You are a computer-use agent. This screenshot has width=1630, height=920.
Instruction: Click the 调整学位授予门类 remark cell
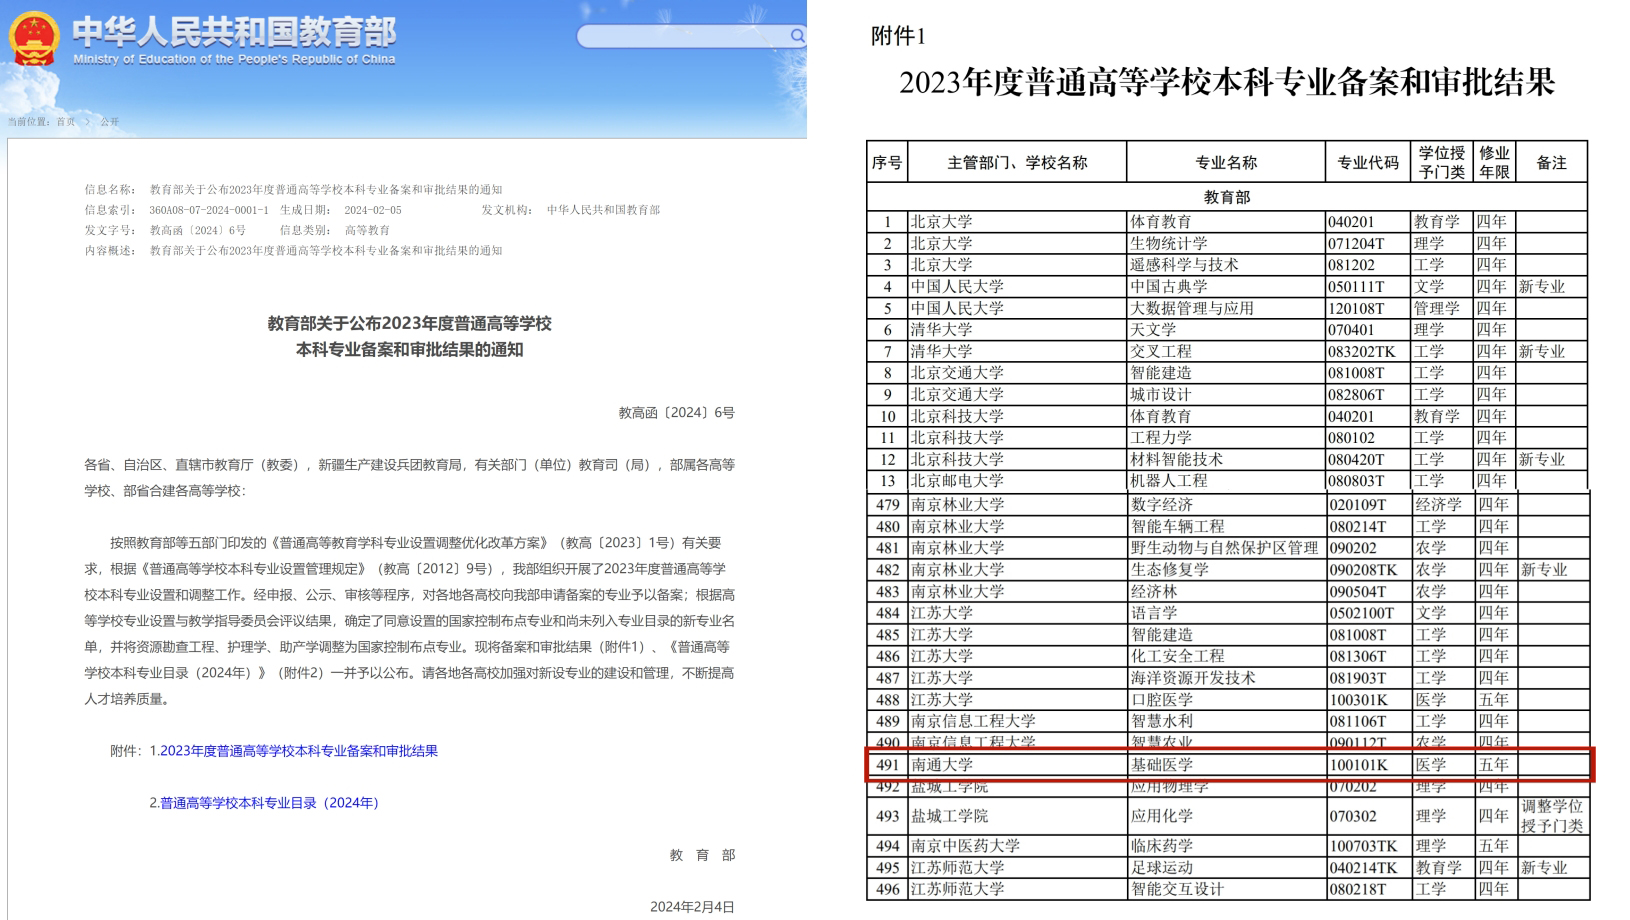[1552, 816]
